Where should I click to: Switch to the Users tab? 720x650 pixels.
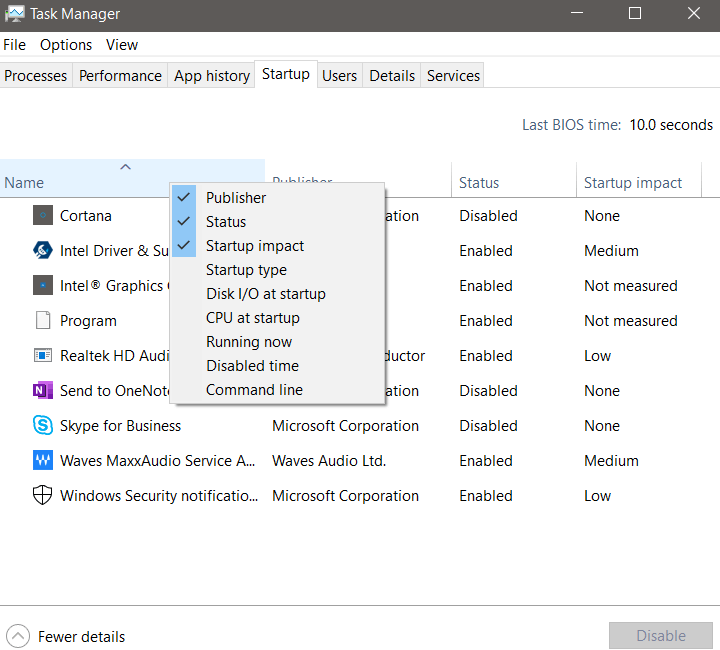(339, 75)
